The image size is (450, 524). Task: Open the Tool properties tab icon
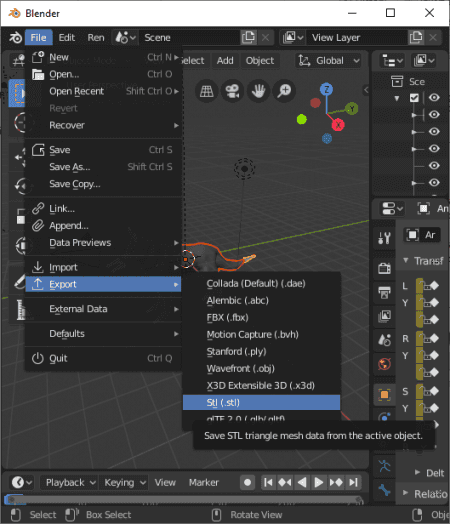click(x=384, y=238)
